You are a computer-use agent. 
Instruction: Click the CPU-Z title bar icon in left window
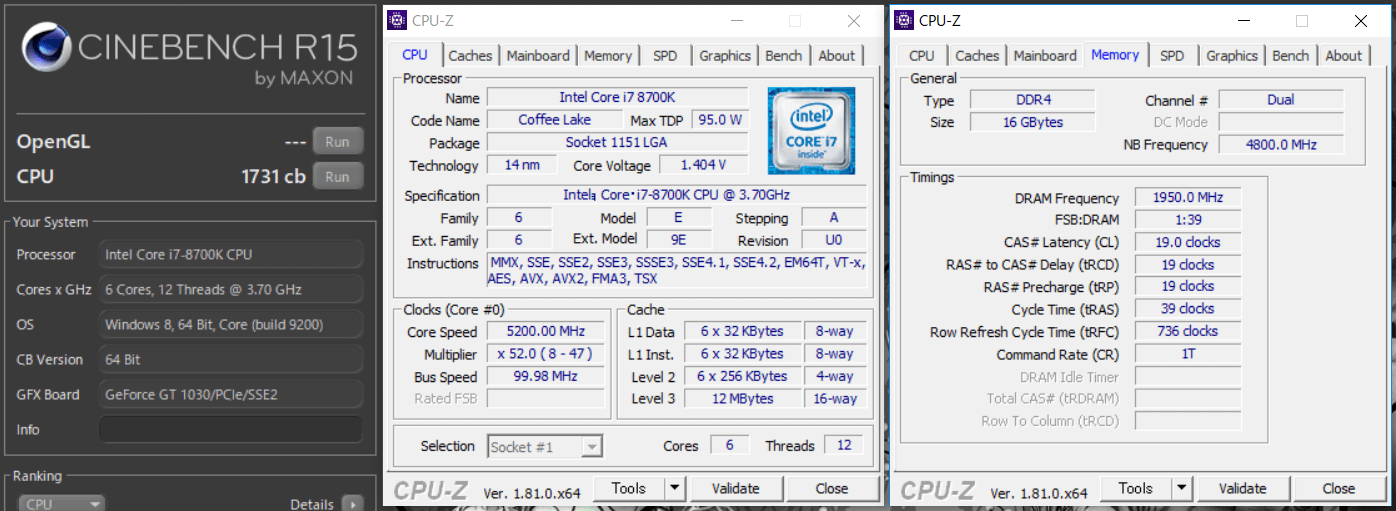pos(397,20)
